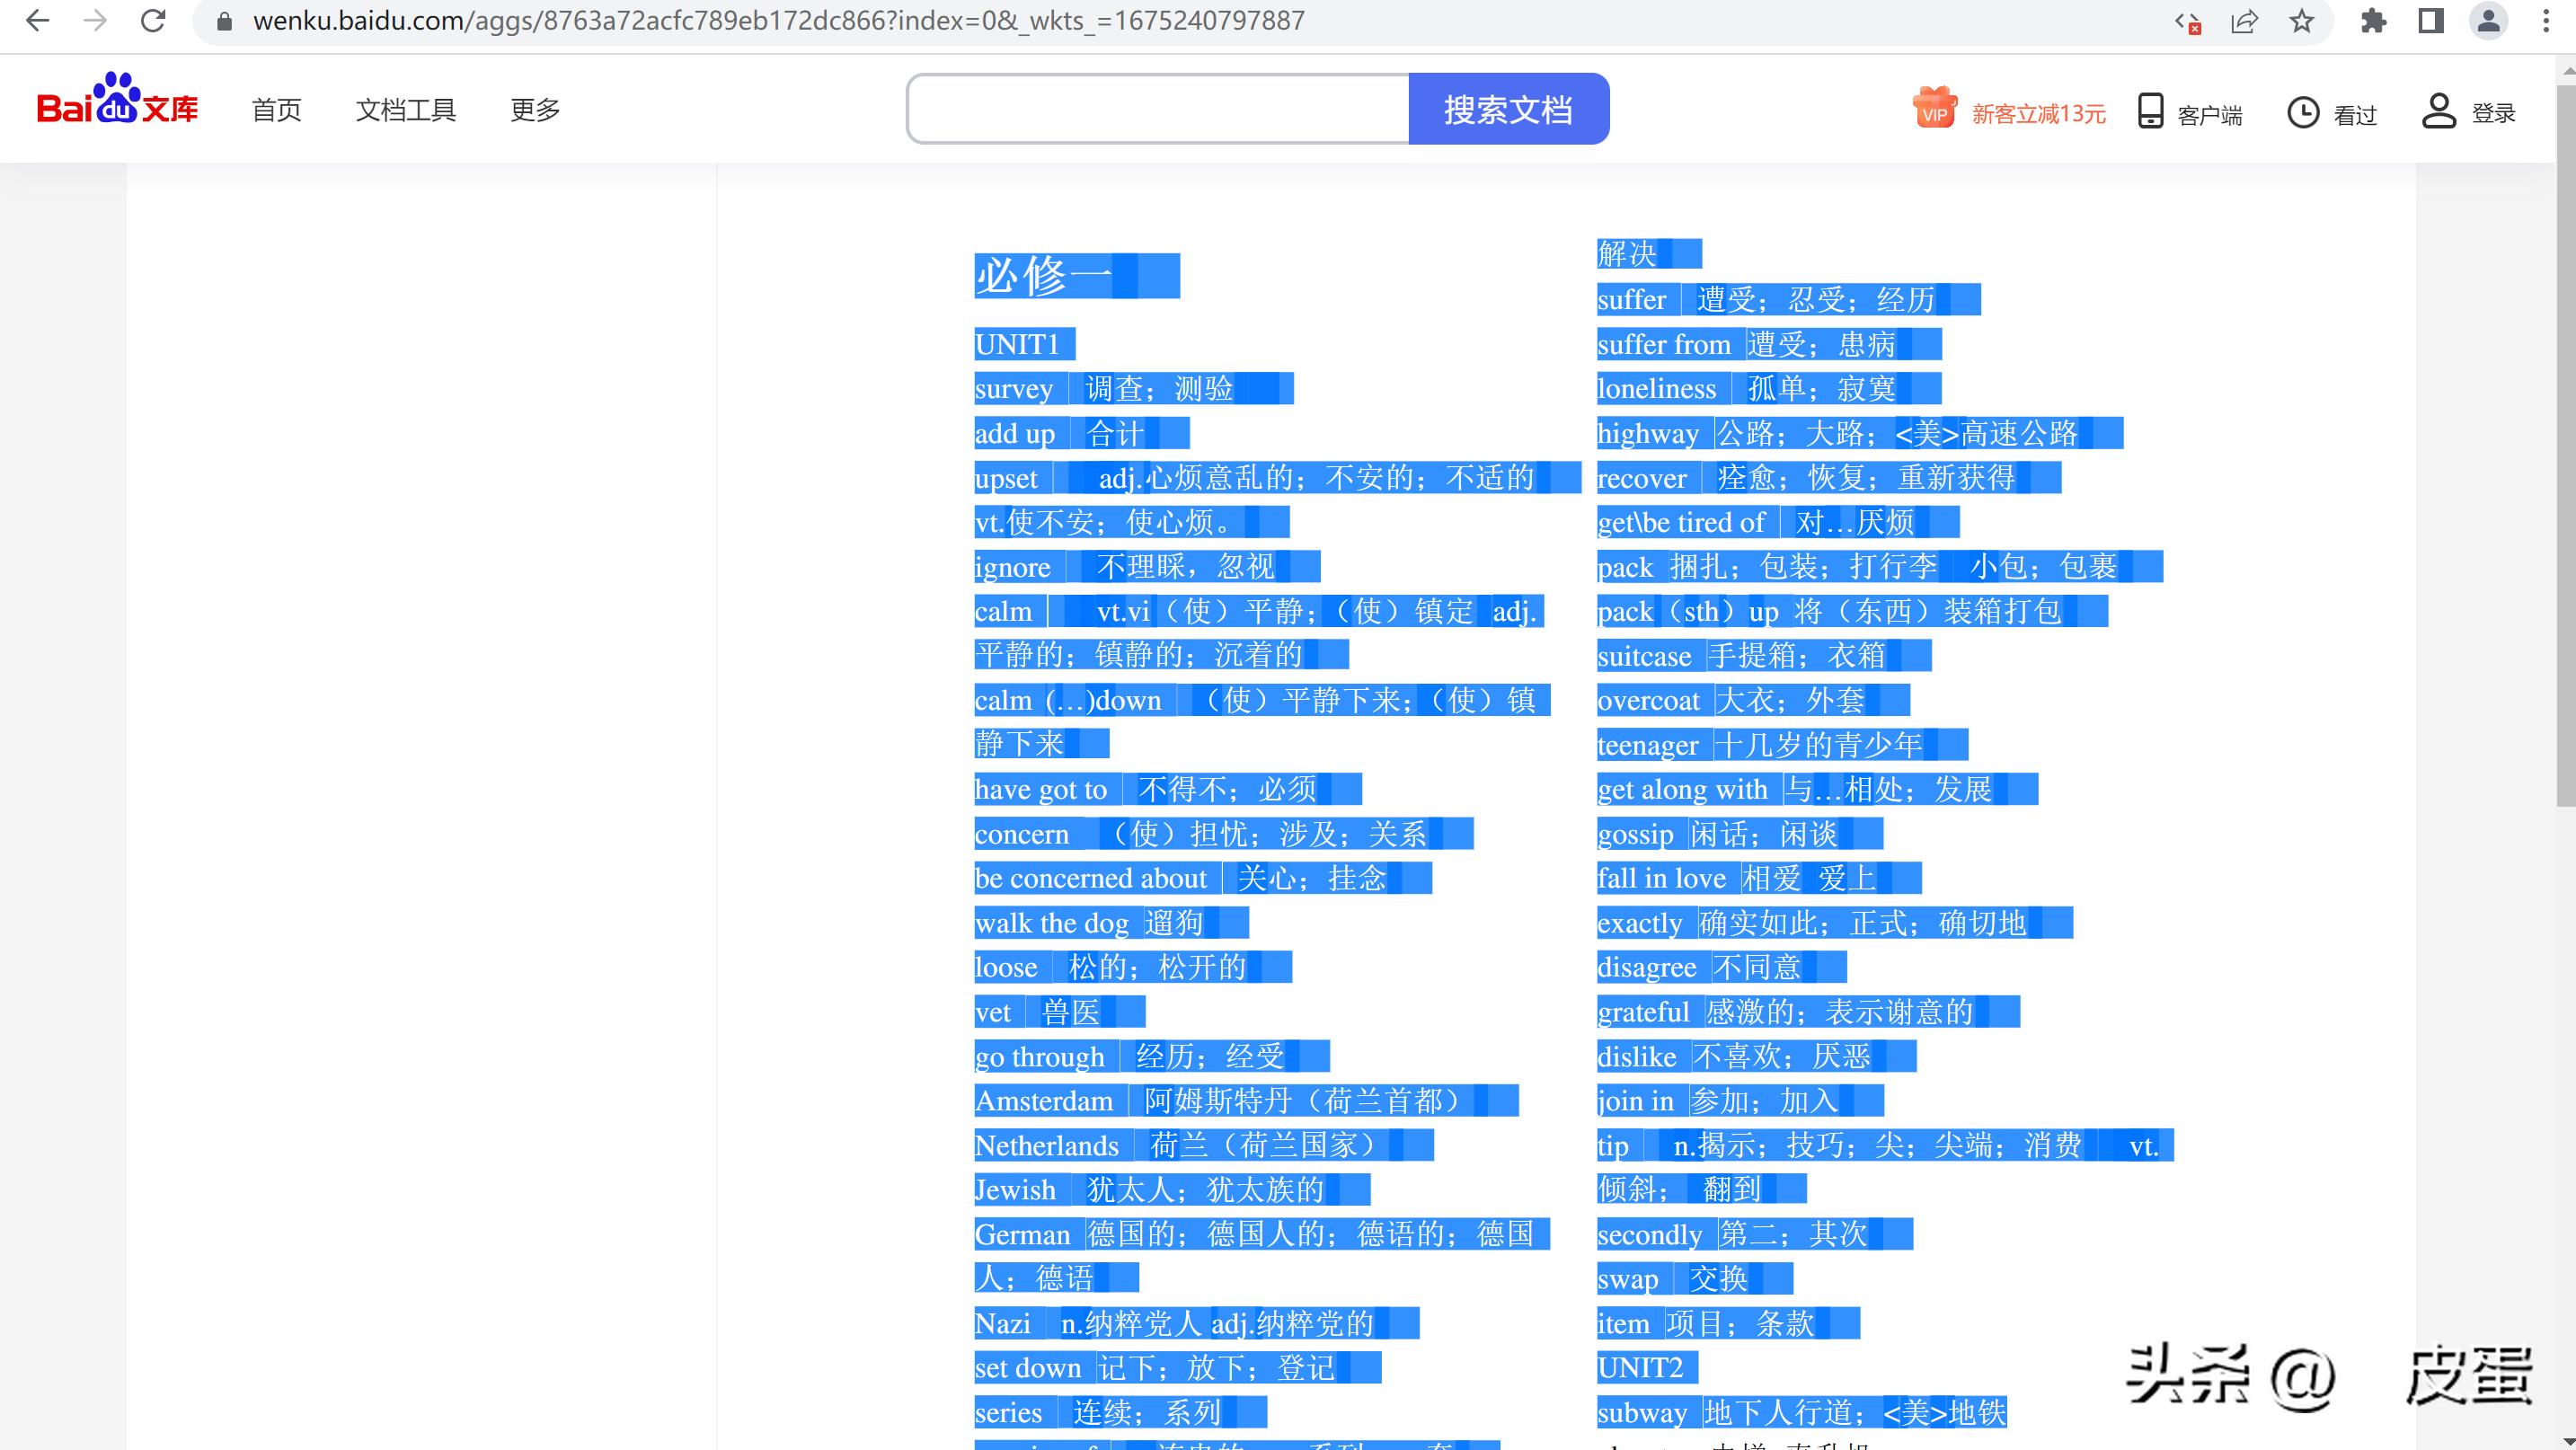Click 'go through' phrase
2576x1450 pixels.
[x=1040, y=1056]
